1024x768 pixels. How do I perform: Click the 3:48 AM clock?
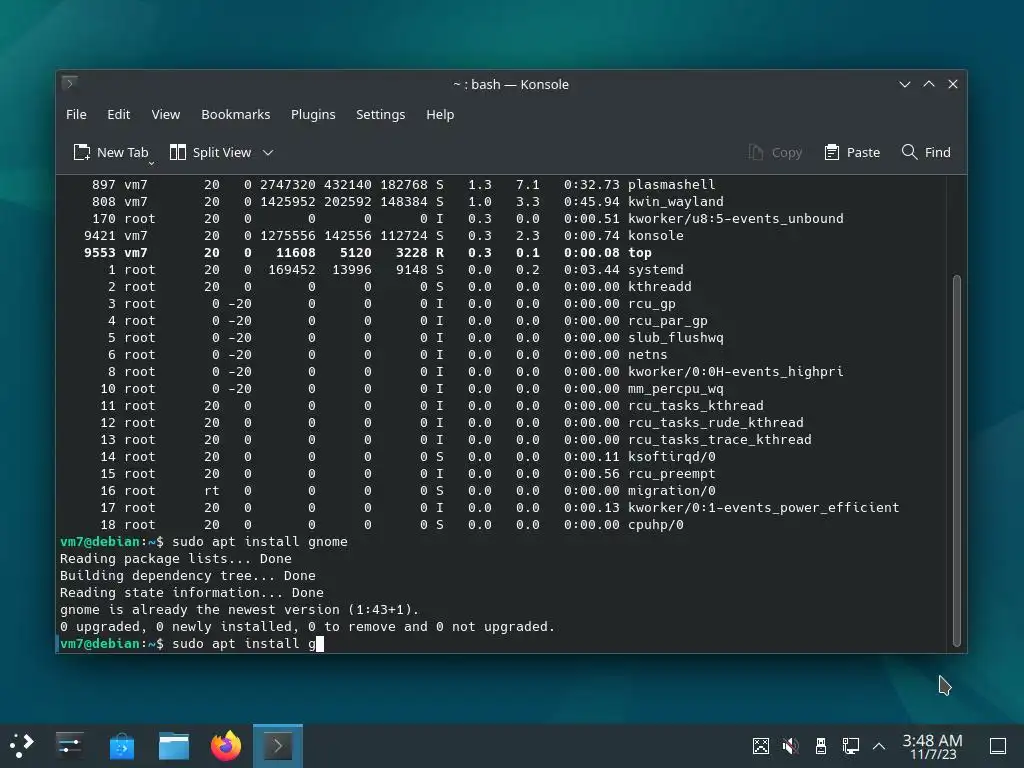click(x=933, y=741)
